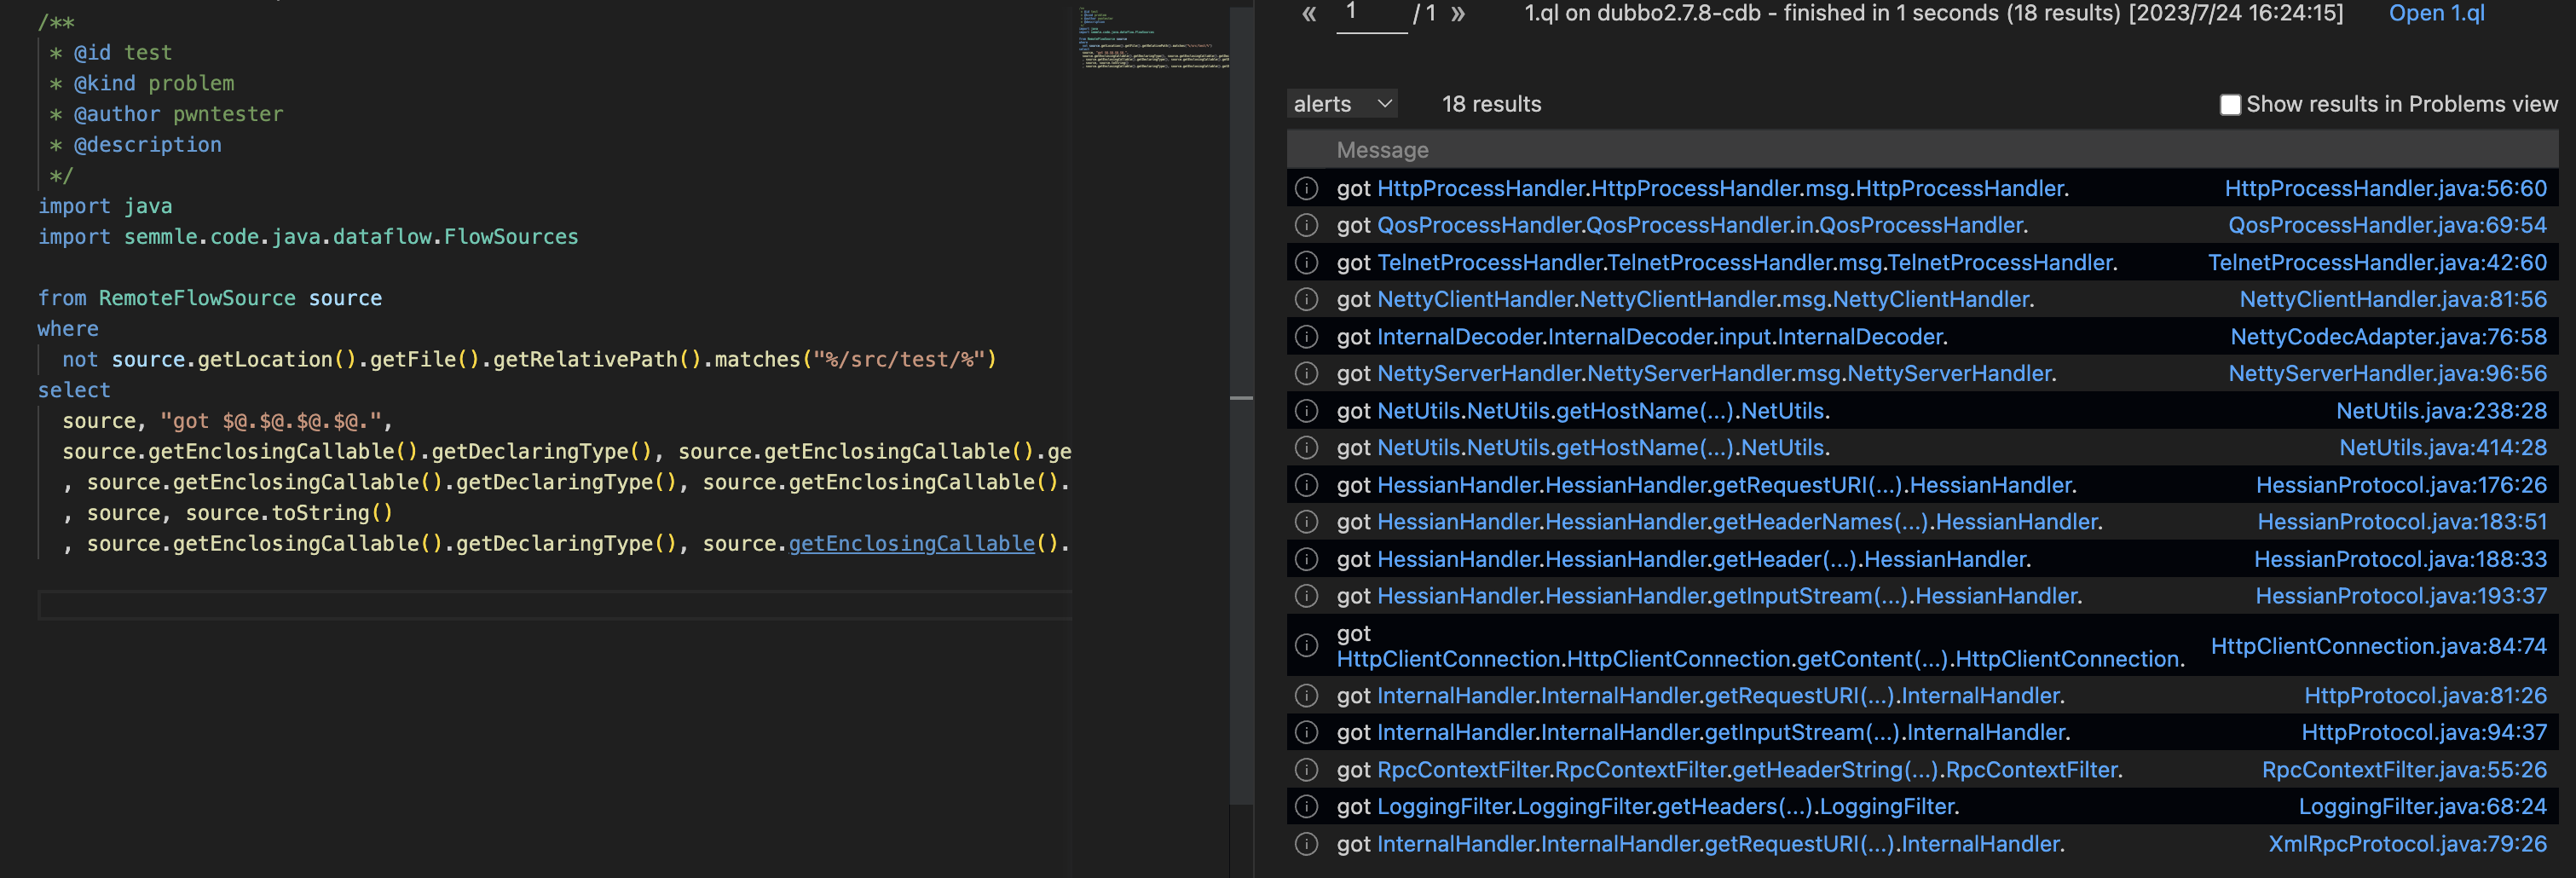Click info icon for HttpProtocol.java:81:26 row

tap(1306, 695)
